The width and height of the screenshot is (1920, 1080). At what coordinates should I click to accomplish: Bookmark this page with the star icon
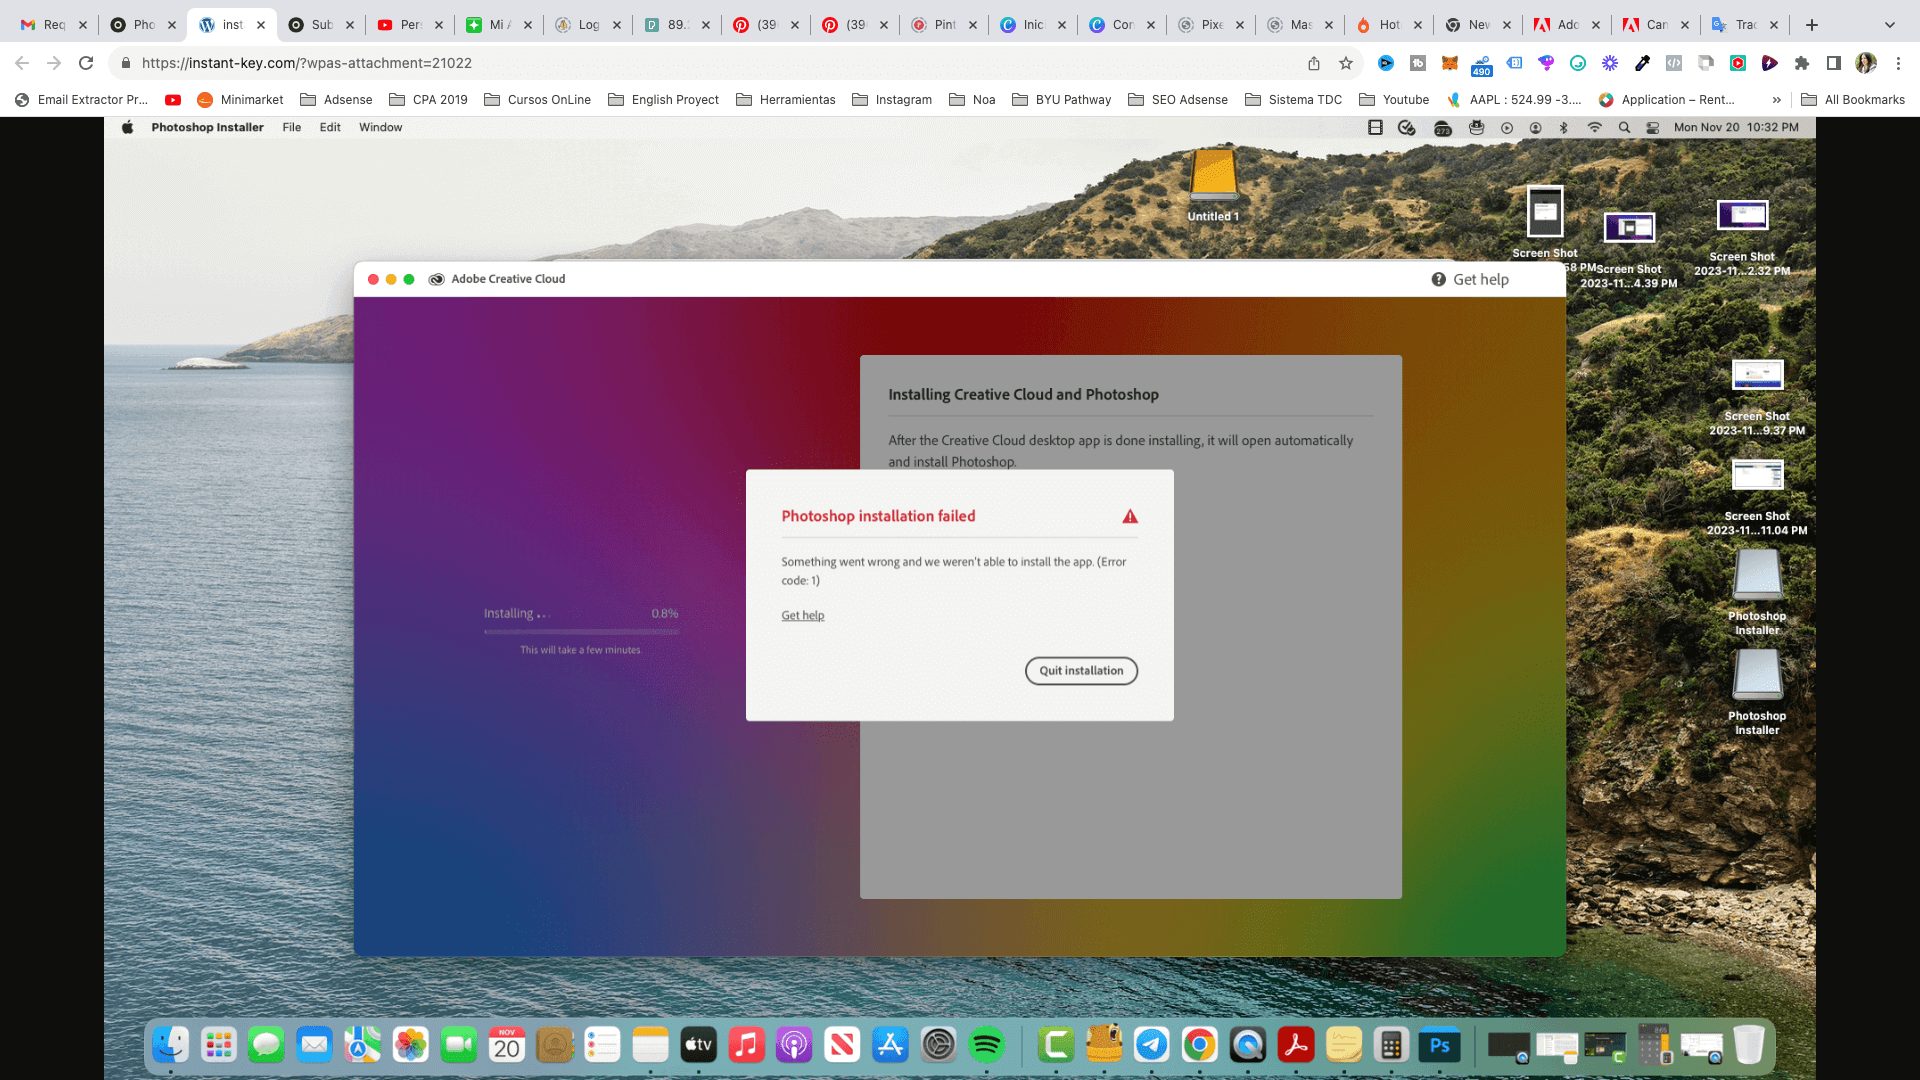tap(1346, 63)
